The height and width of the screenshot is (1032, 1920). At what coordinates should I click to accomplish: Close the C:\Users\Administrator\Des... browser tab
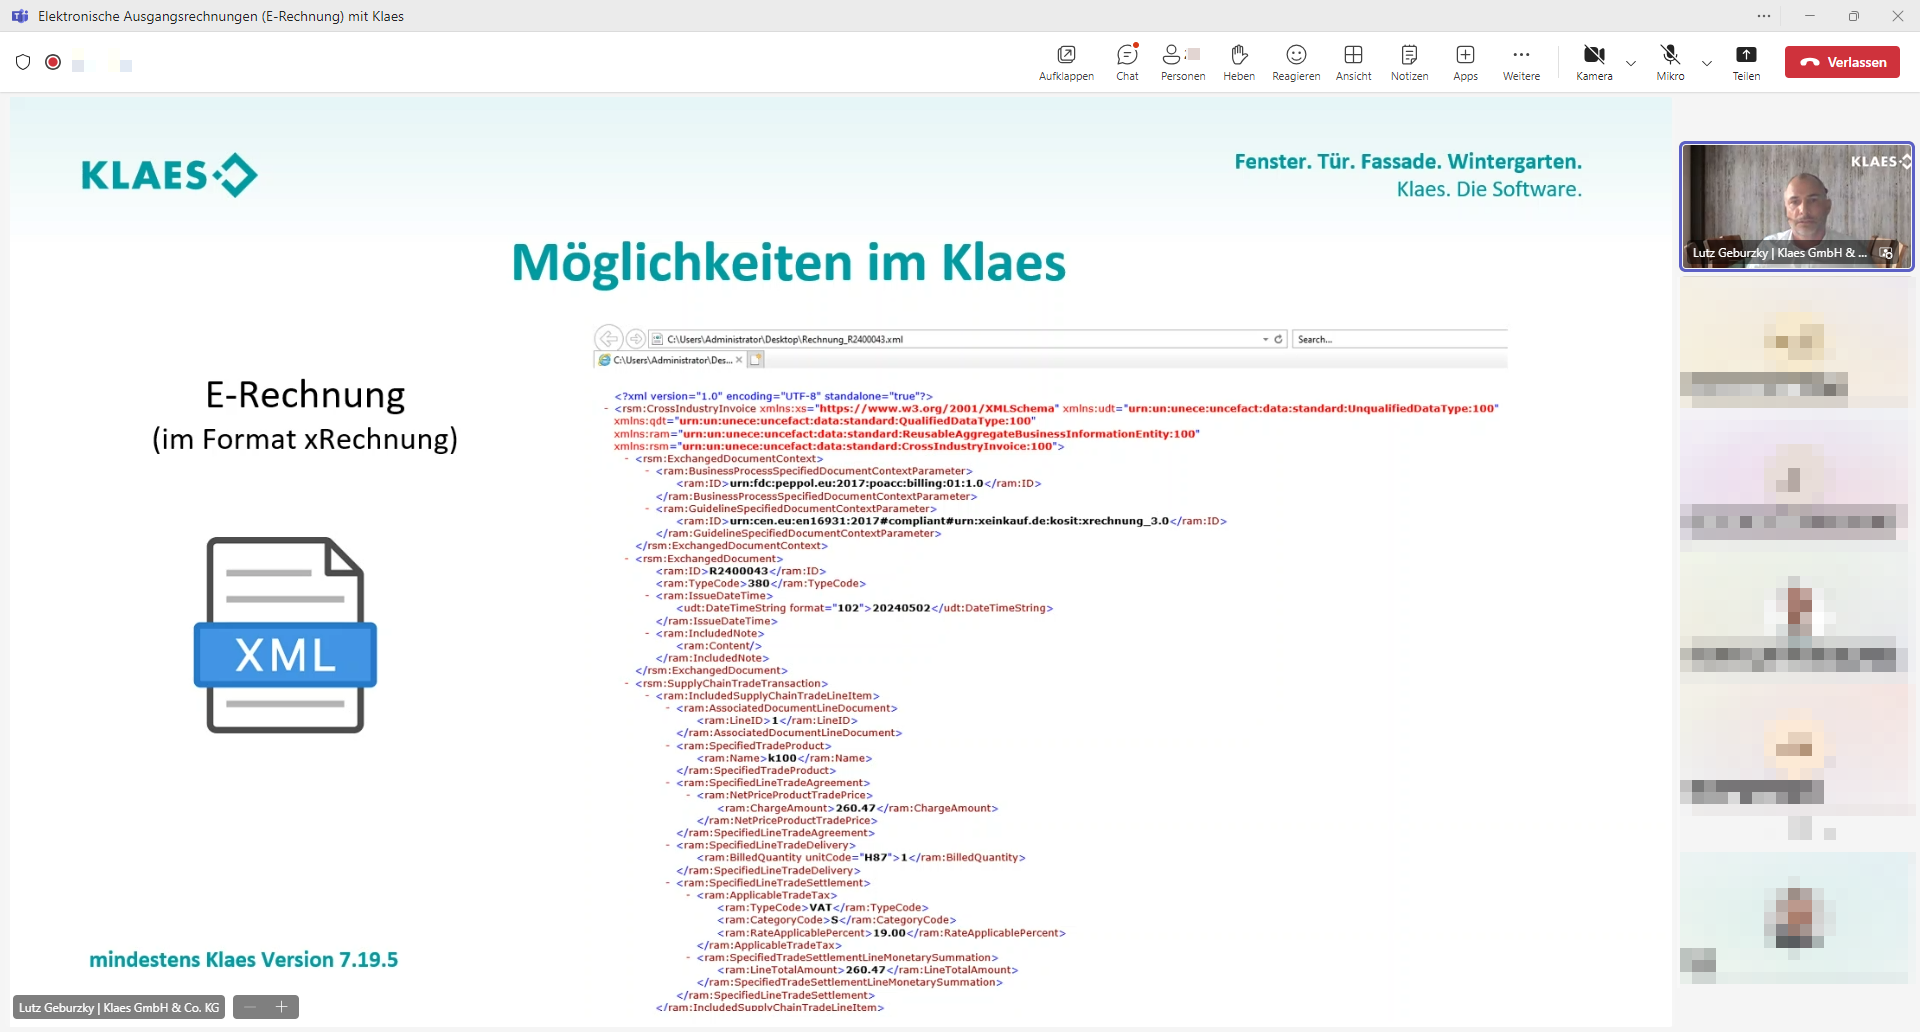(739, 360)
